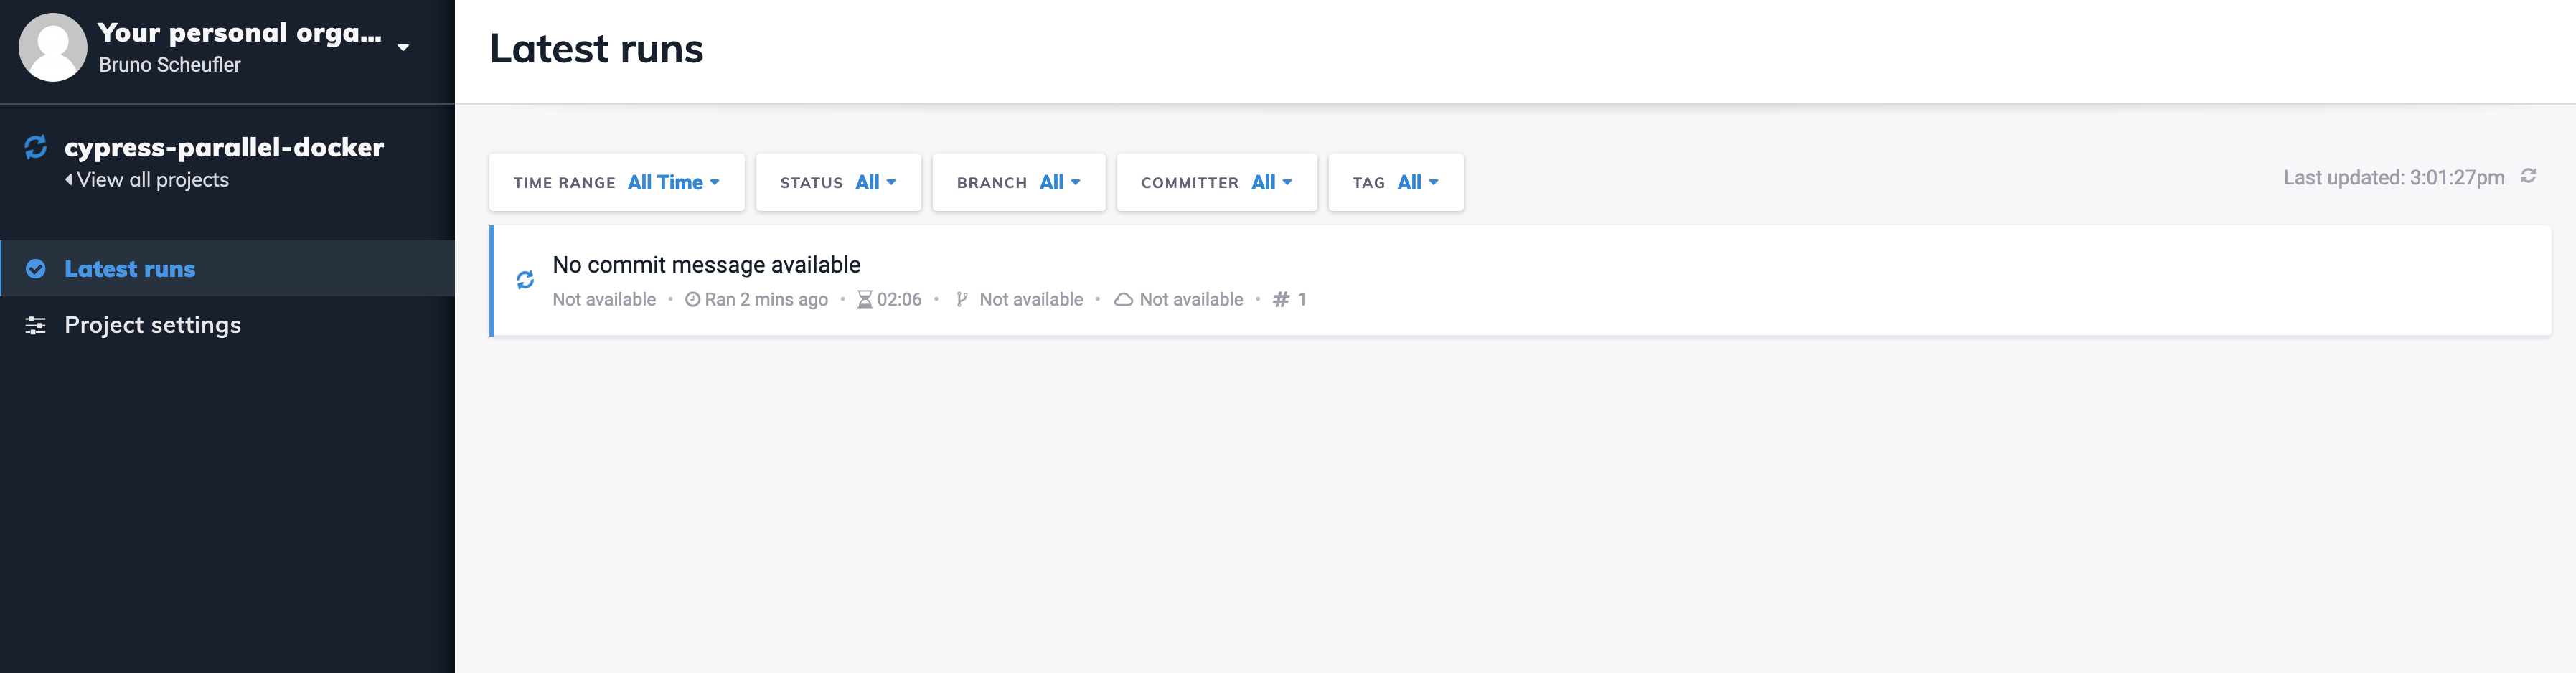Click the Latest runs checkmark icon
Image resolution: width=2576 pixels, height=673 pixels.
(x=36, y=269)
